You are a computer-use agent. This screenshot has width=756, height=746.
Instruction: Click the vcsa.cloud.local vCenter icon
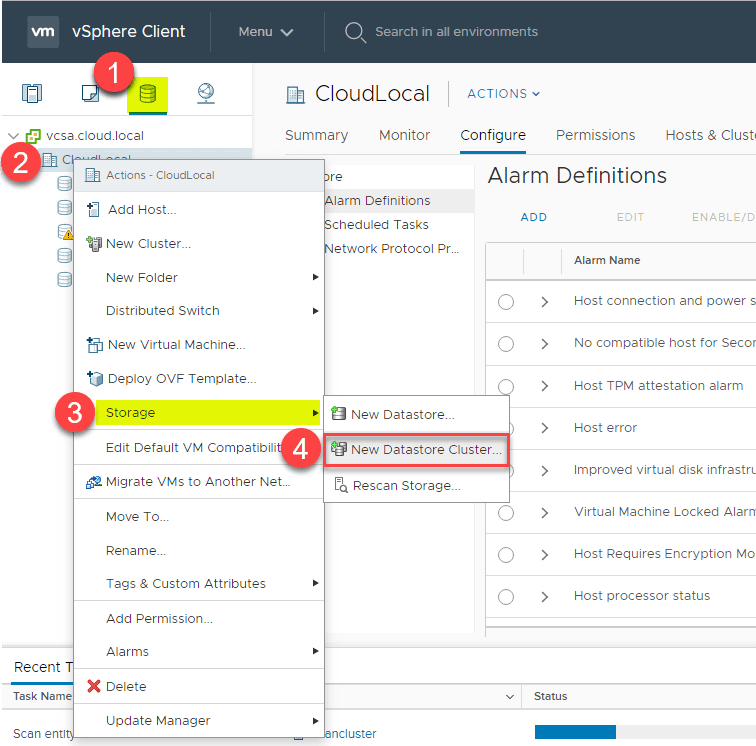[33, 136]
